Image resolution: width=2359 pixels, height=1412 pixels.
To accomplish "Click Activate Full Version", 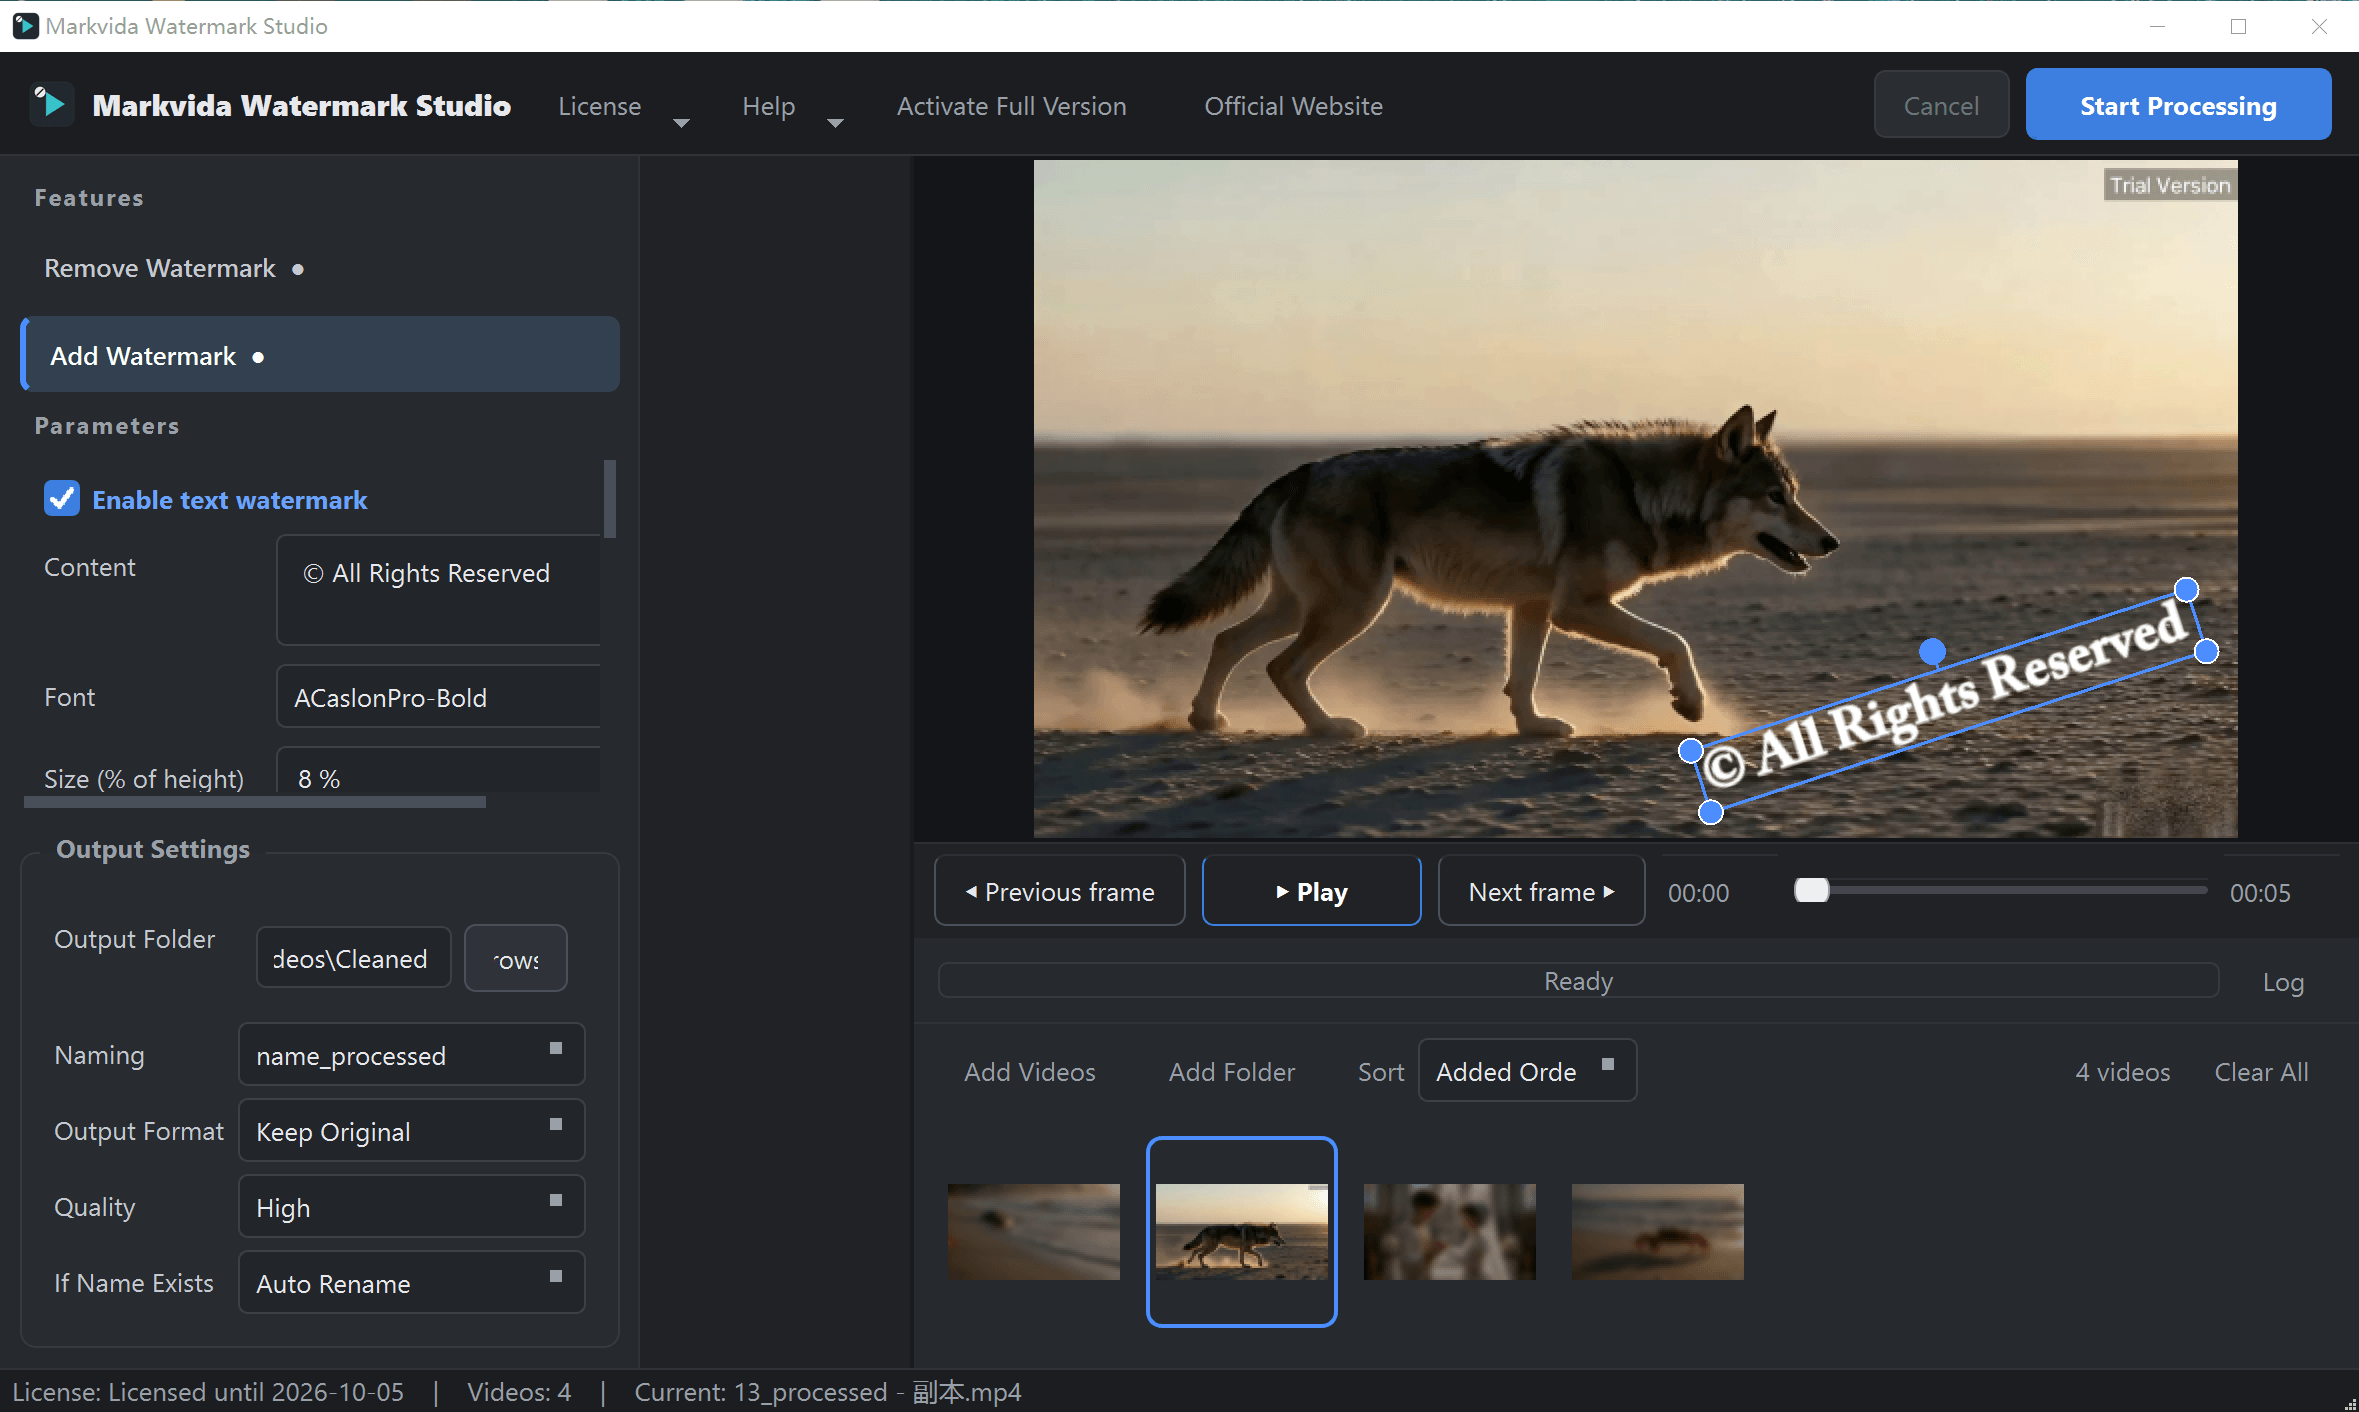I will [1011, 106].
